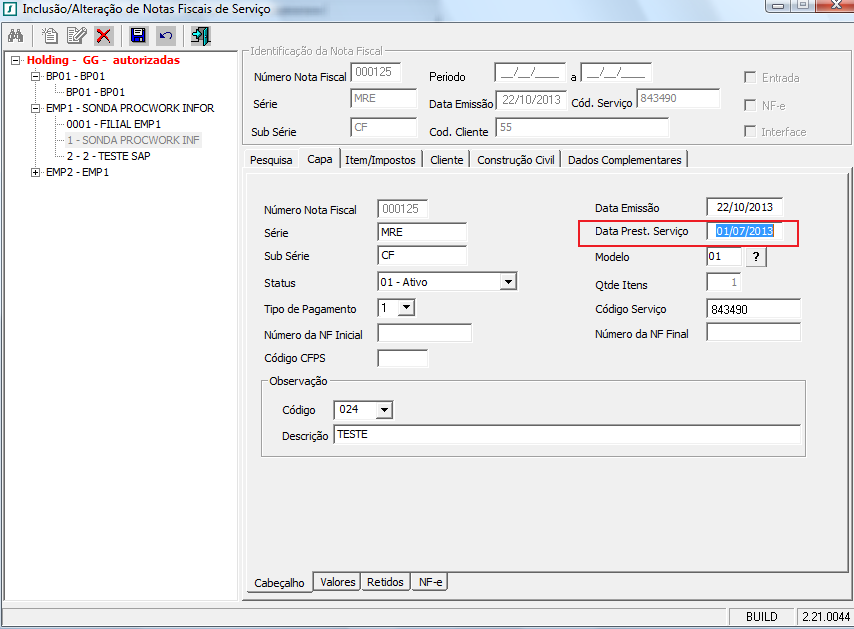
Task: Toggle the NF-e checkbox
Action: coord(750,105)
